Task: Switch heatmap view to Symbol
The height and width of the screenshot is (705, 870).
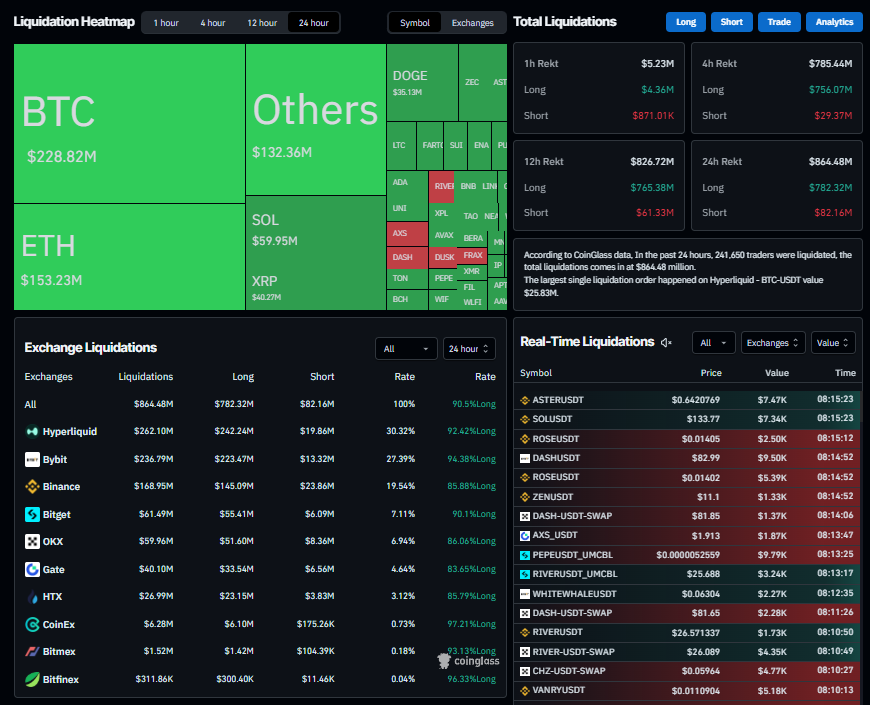Action: 414,22
